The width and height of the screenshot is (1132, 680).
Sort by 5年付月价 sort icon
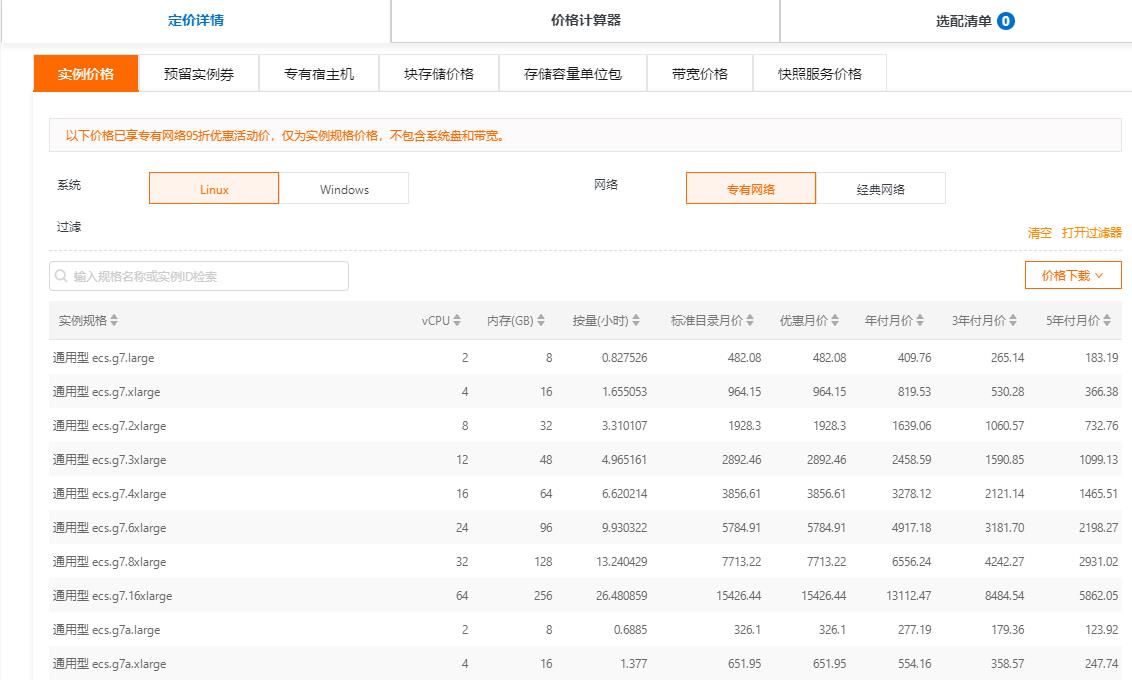point(1106,321)
